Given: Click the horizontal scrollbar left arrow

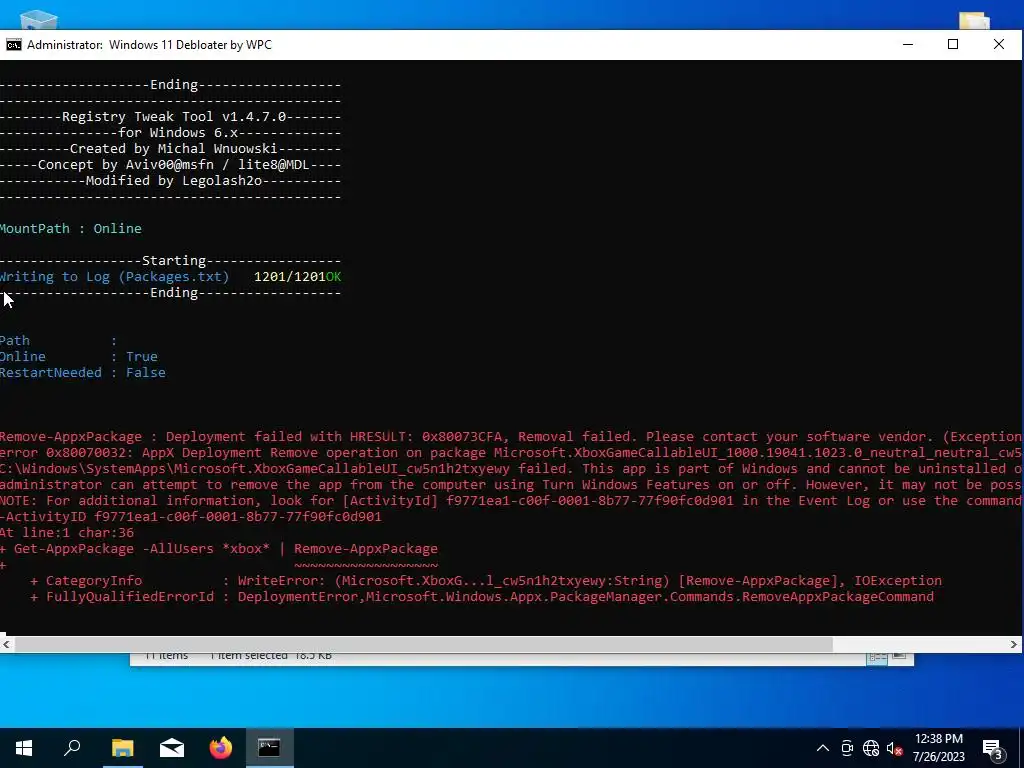Looking at the screenshot, I should coord(6,645).
